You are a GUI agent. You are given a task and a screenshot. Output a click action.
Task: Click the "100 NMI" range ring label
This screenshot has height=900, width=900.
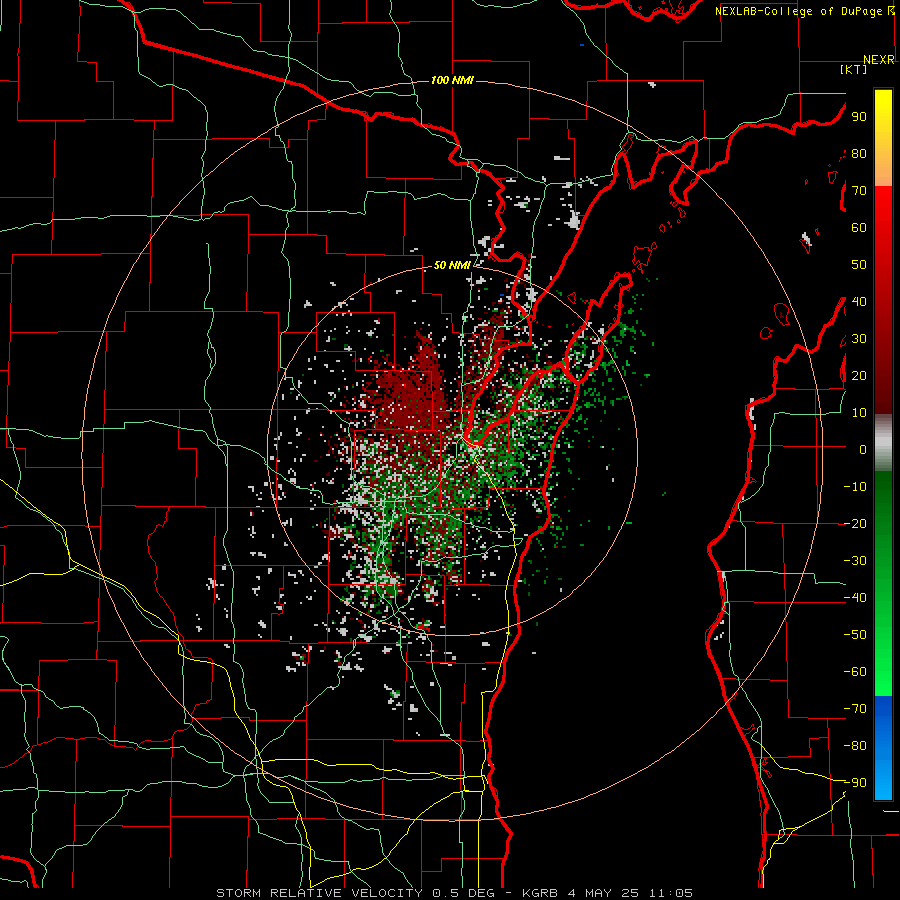[452, 80]
